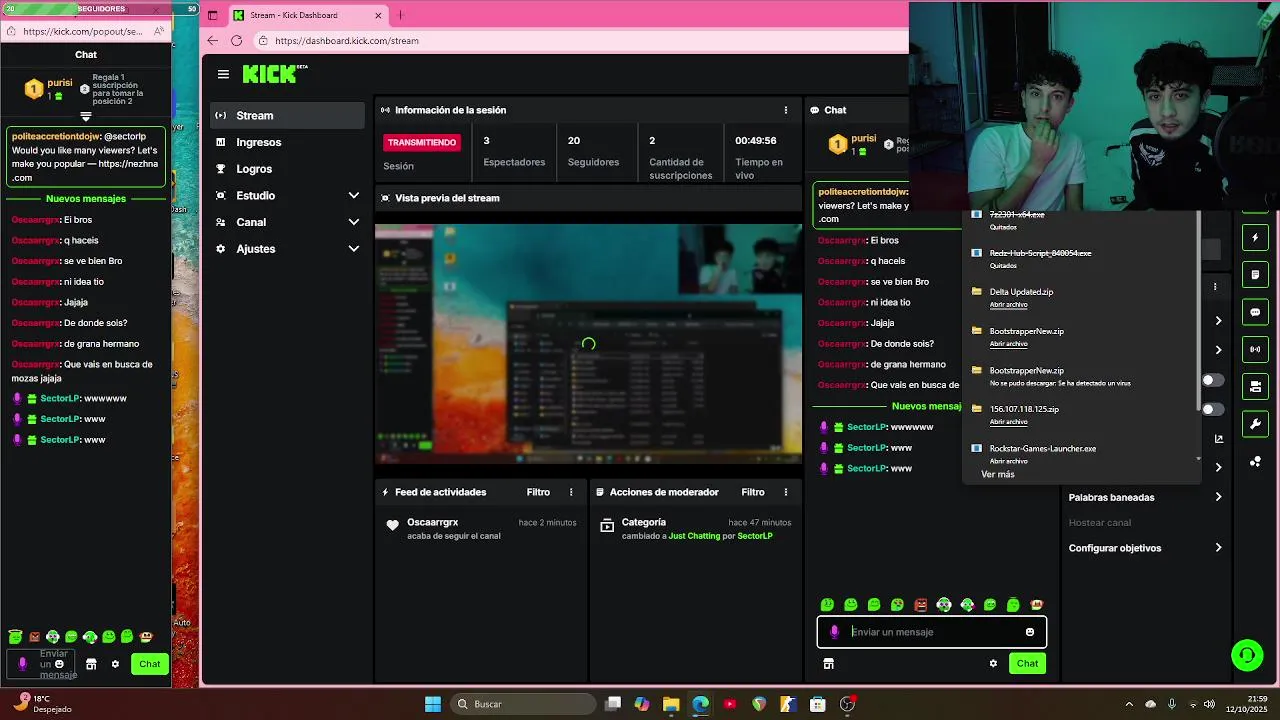The width and height of the screenshot is (1280, 720).
Task: Click the taskbar Buscar search box
Action: click(521, 704)
